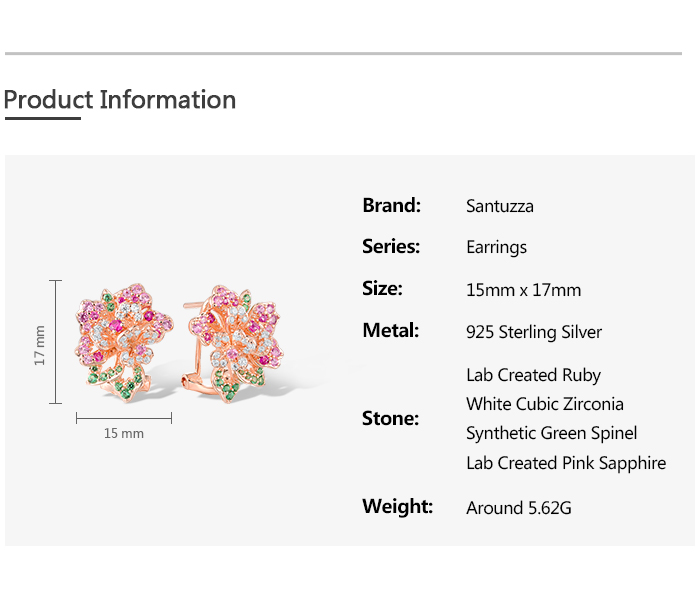This screenshot has height=596, width=700.
Task: Click the Series label
Action: [390, 247]
